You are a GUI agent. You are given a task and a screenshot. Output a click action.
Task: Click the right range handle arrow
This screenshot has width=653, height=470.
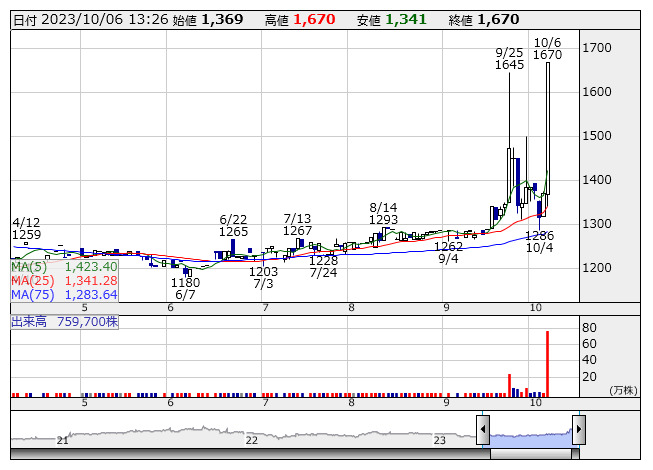click(578, 430)
